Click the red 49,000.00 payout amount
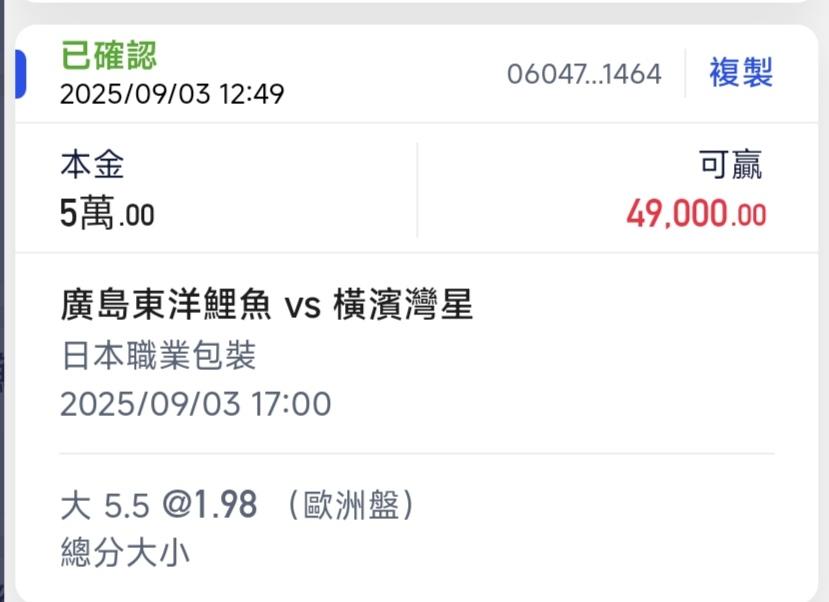Screen dimensions: 829x602 pos(696,214)
